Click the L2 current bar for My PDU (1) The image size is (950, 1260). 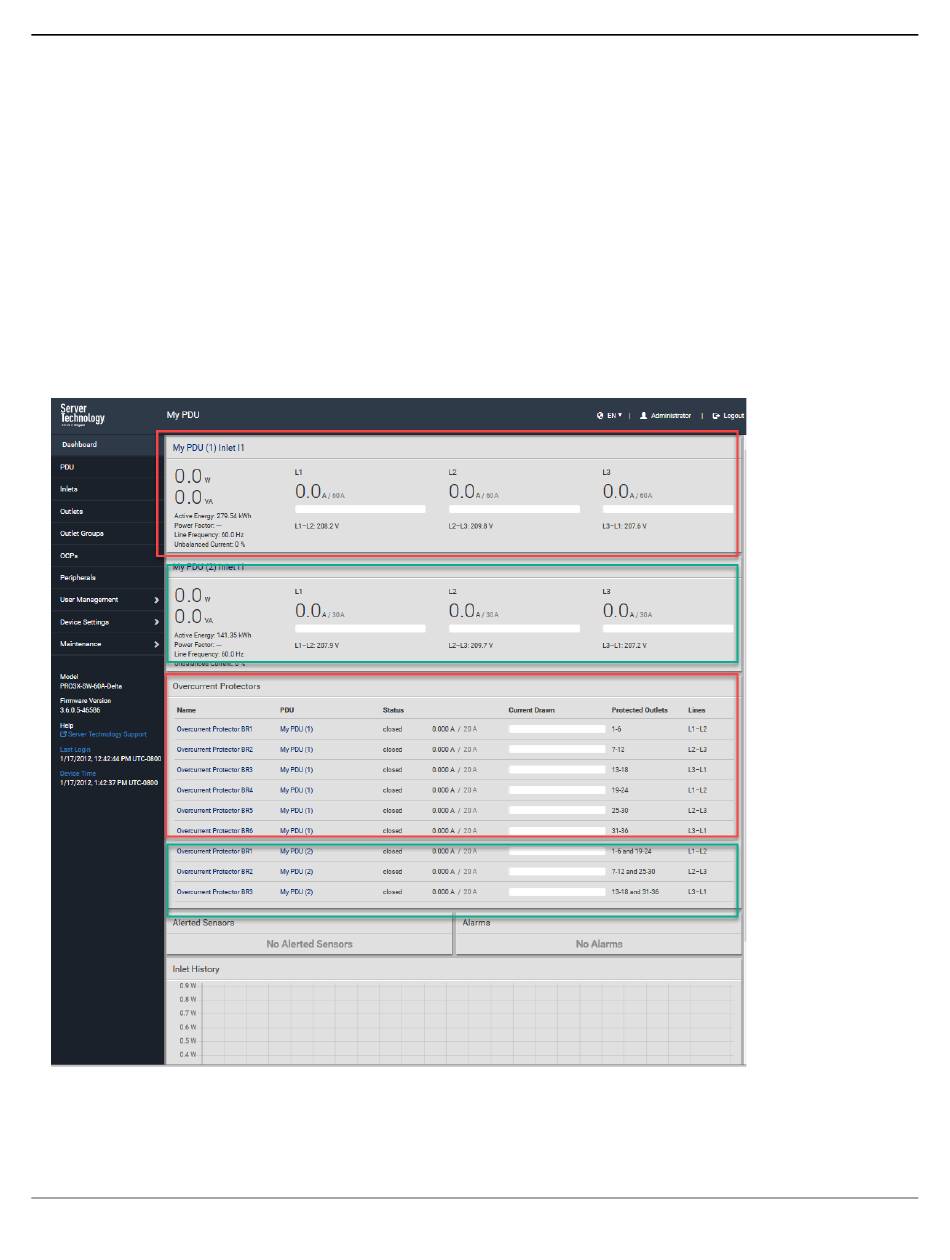click(x=514, y=509)
